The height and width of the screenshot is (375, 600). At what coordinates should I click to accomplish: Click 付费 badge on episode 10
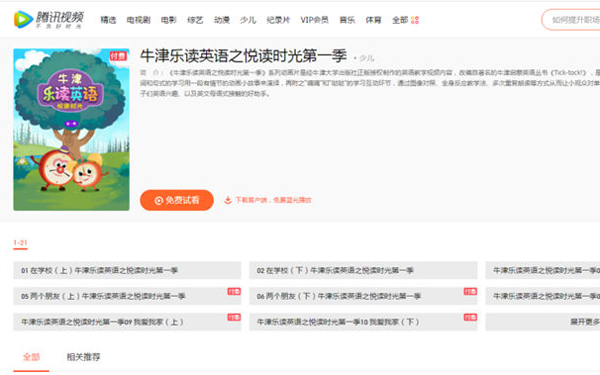[470, 317]
